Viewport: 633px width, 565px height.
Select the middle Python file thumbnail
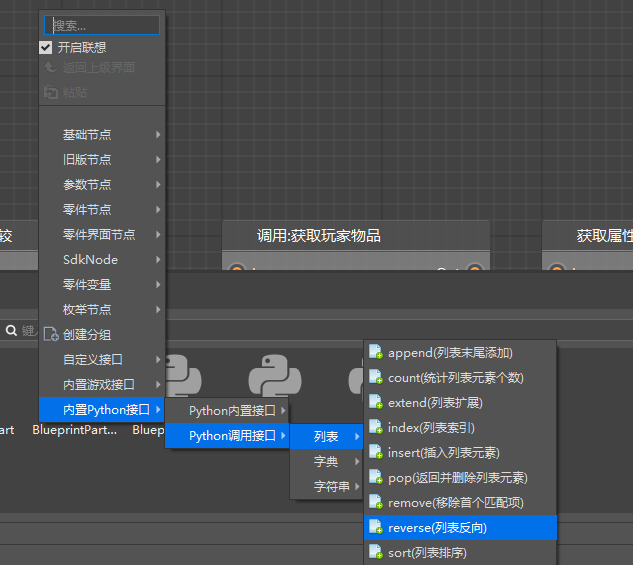275,375
